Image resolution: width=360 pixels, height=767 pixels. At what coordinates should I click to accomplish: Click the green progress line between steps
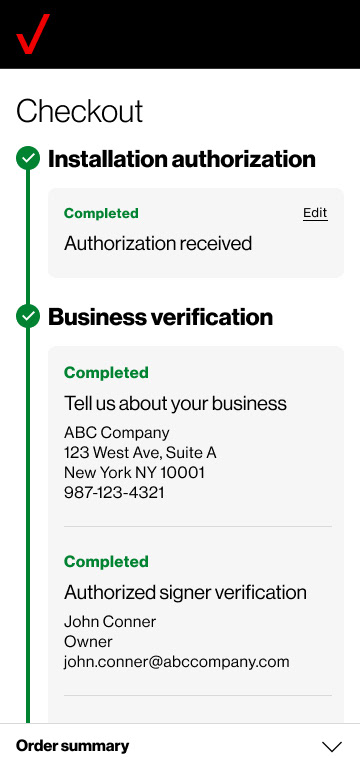click(28, 238)
